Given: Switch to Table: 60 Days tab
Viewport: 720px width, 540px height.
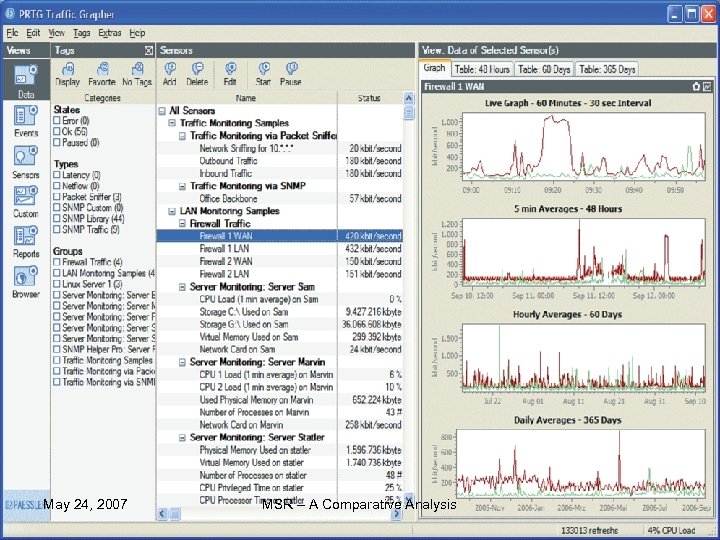Looking at the screenshot, I should 544,69.
